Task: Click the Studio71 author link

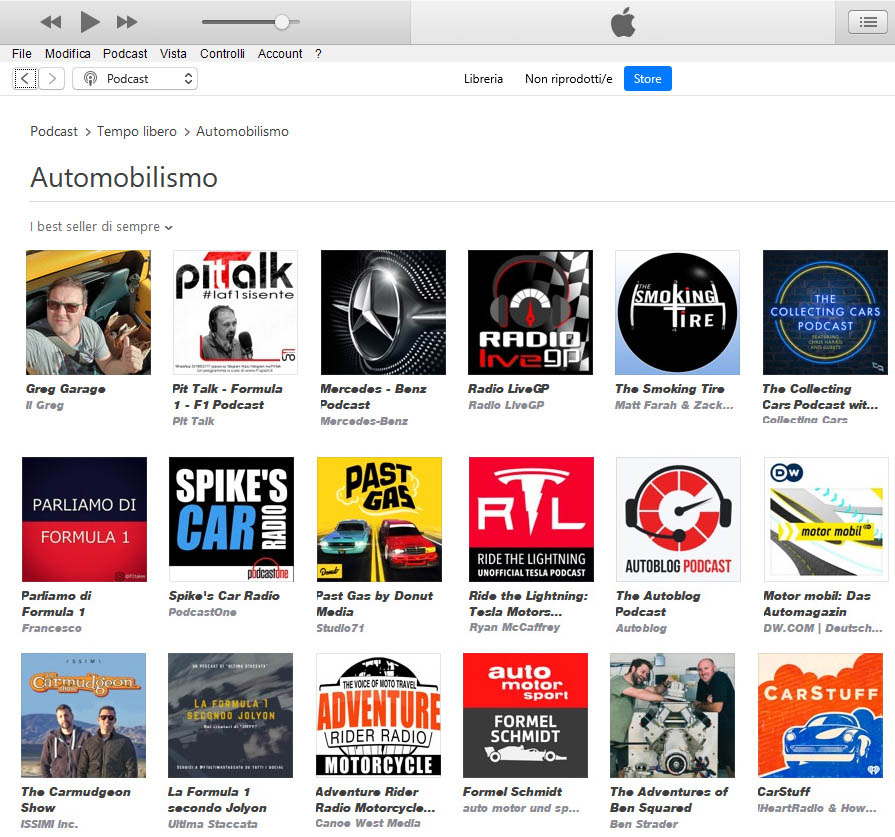Action: click(340, 628)
